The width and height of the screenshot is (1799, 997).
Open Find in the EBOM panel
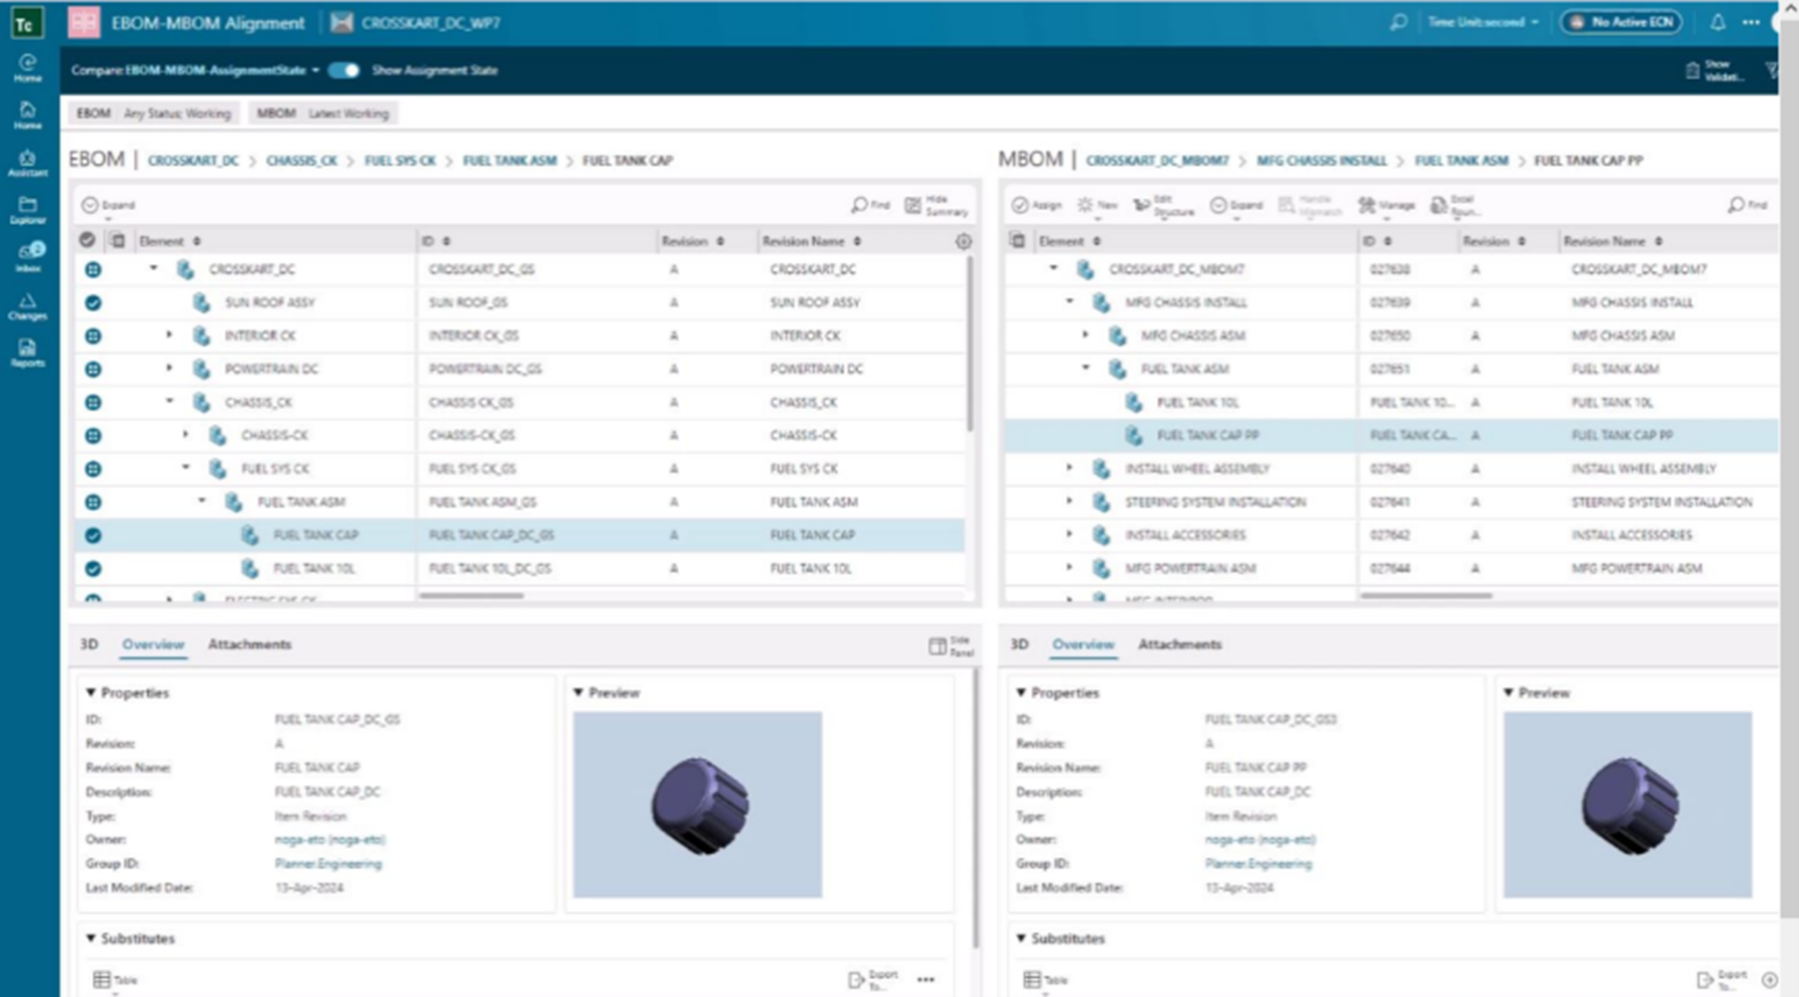point(869,203)
